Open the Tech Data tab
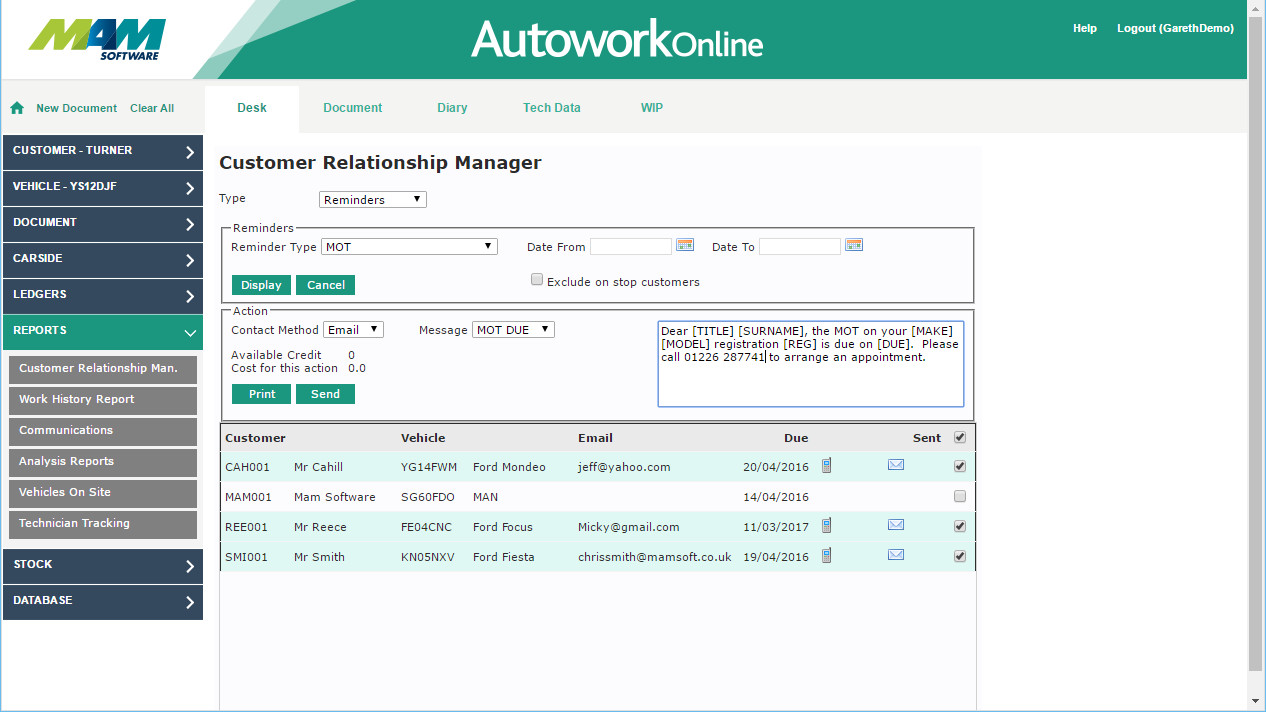 [551, 108]
